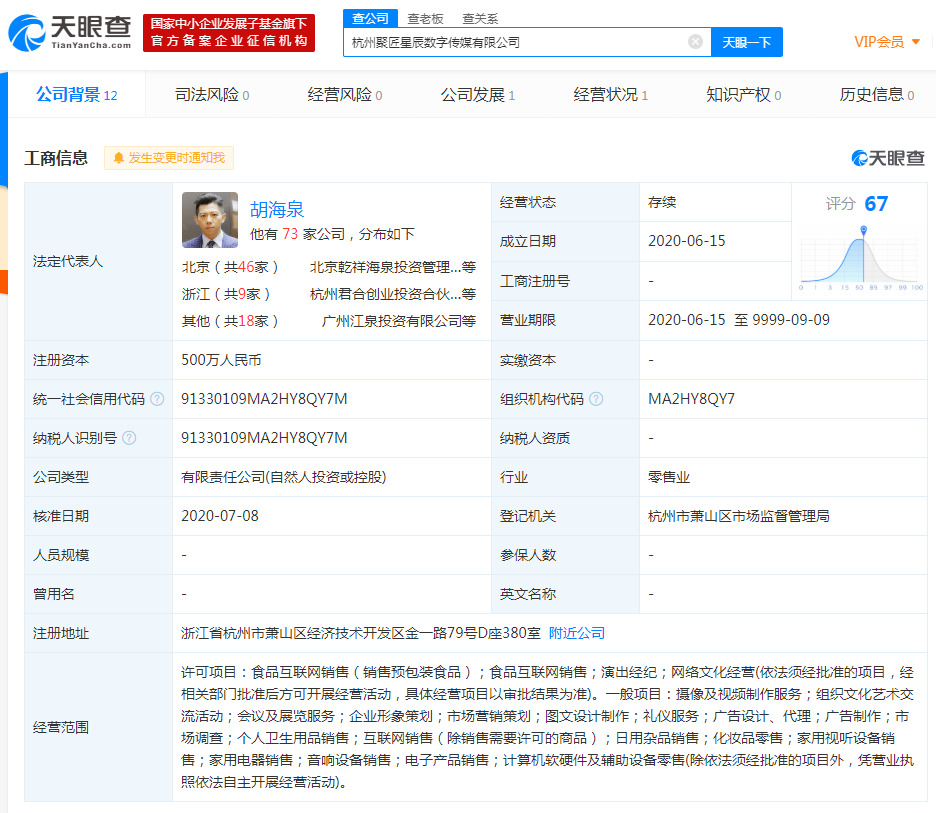Expand the VIP会员 dropdown
Viewport: 936px width, 813px height.
pyautogui.click(x=887, y=42)
